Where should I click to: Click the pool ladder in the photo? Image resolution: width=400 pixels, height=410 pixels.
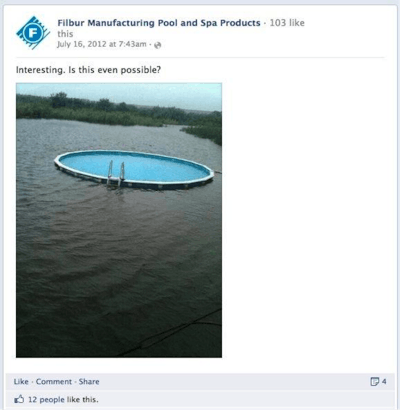[x=116, y=173]
